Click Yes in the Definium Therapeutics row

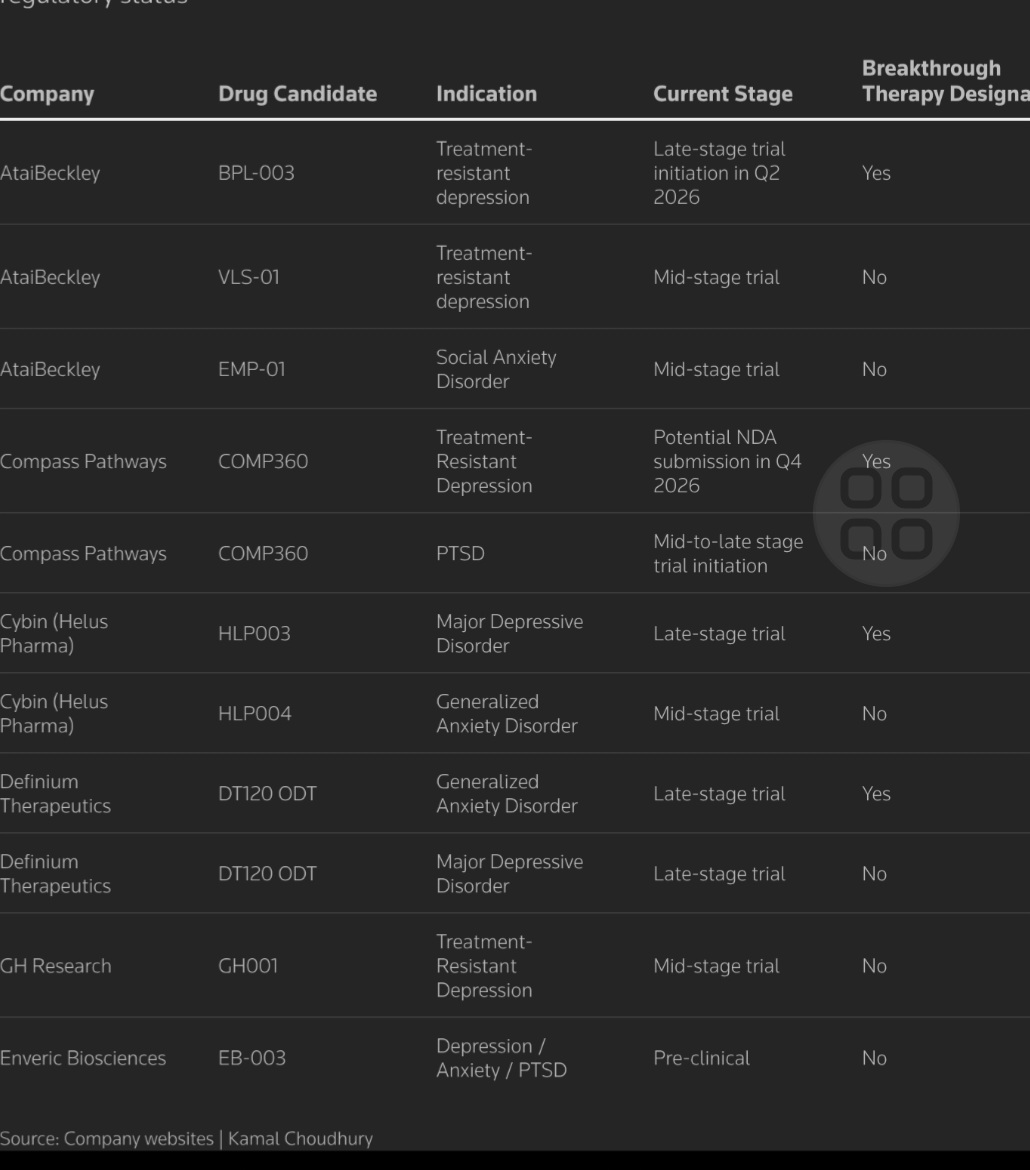click(x=876, y=793)
